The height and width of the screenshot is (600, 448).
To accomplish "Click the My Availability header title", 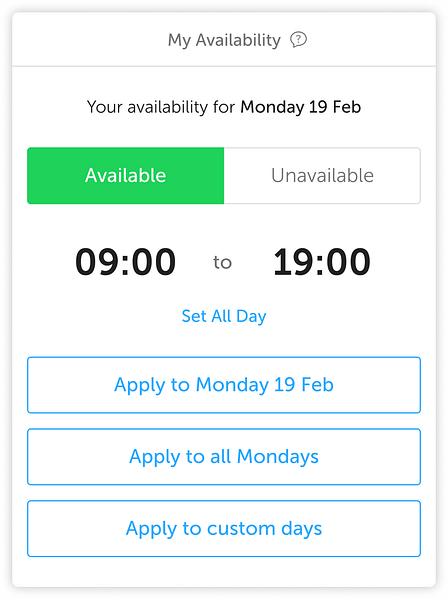I will (224, 40).
